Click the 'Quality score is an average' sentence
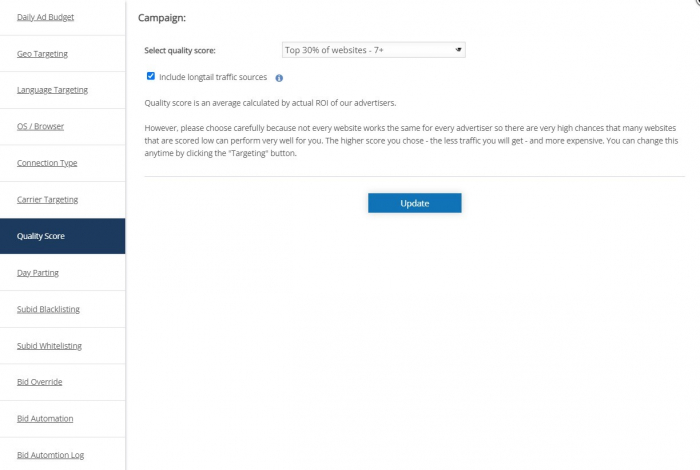Image resolution: width=700 pixels, height=470 pixels. pyautogui.click(x=270, y=103)
